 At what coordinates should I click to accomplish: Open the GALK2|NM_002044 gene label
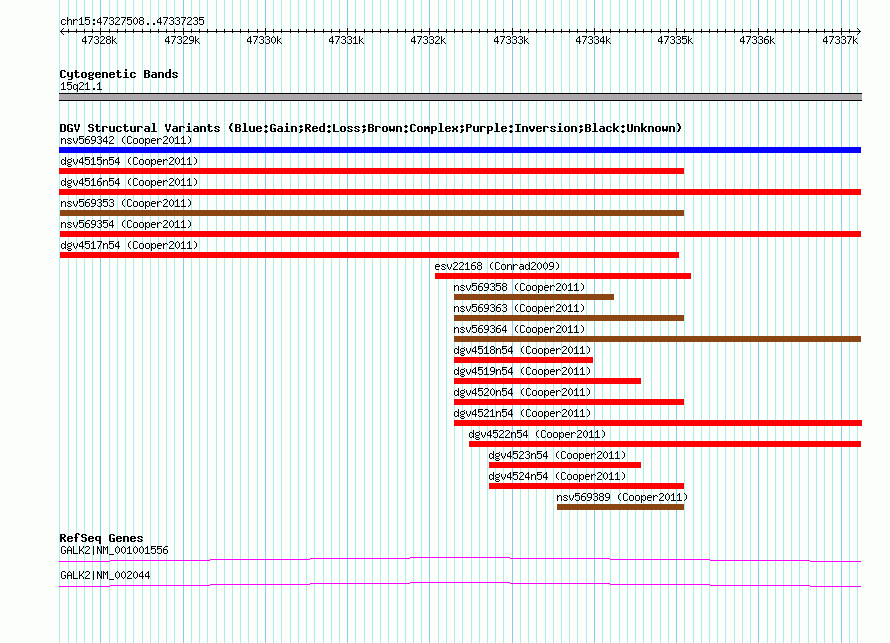[x=105, y=575]
